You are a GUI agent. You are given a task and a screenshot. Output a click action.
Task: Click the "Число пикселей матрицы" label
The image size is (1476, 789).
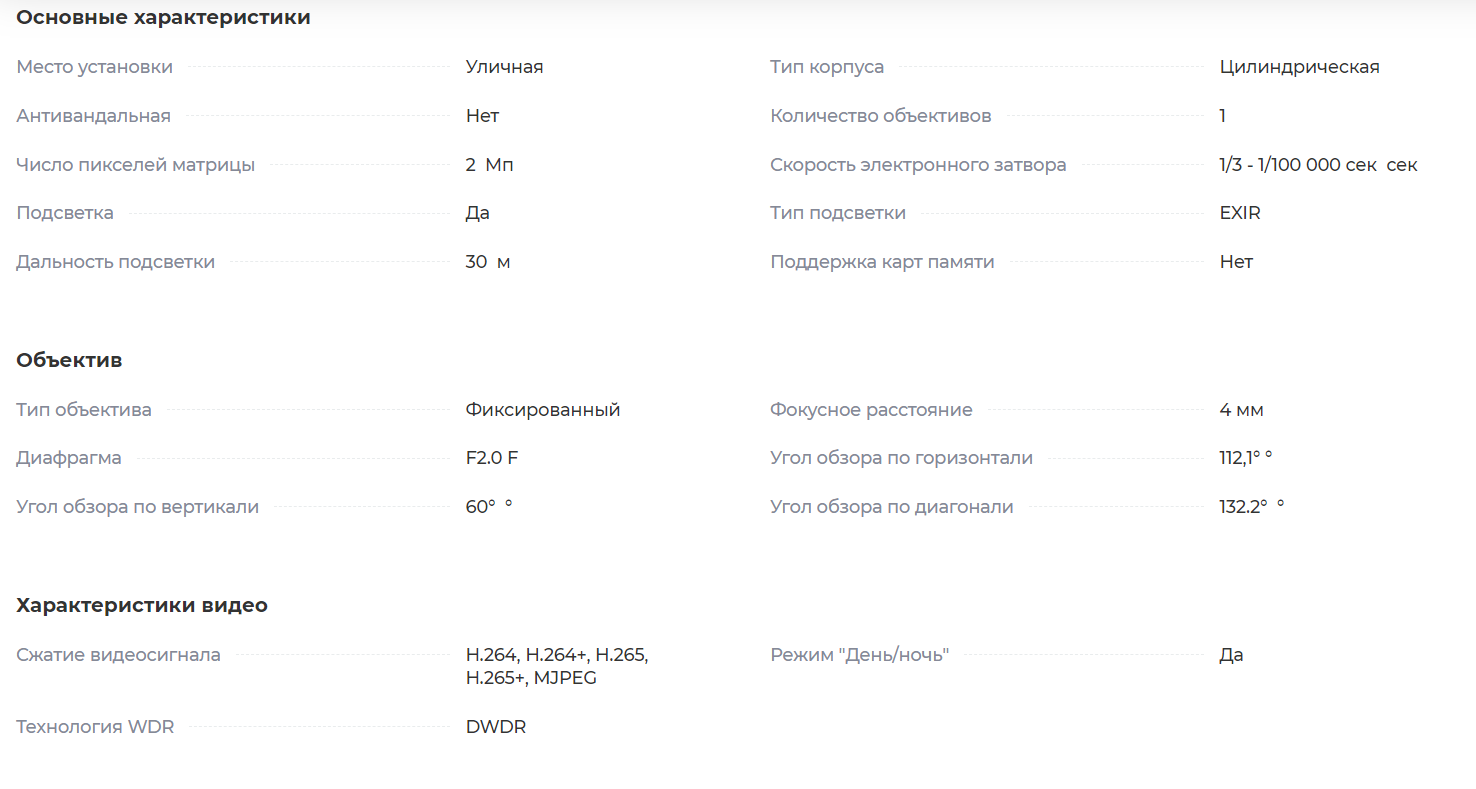tap(135, 165)
